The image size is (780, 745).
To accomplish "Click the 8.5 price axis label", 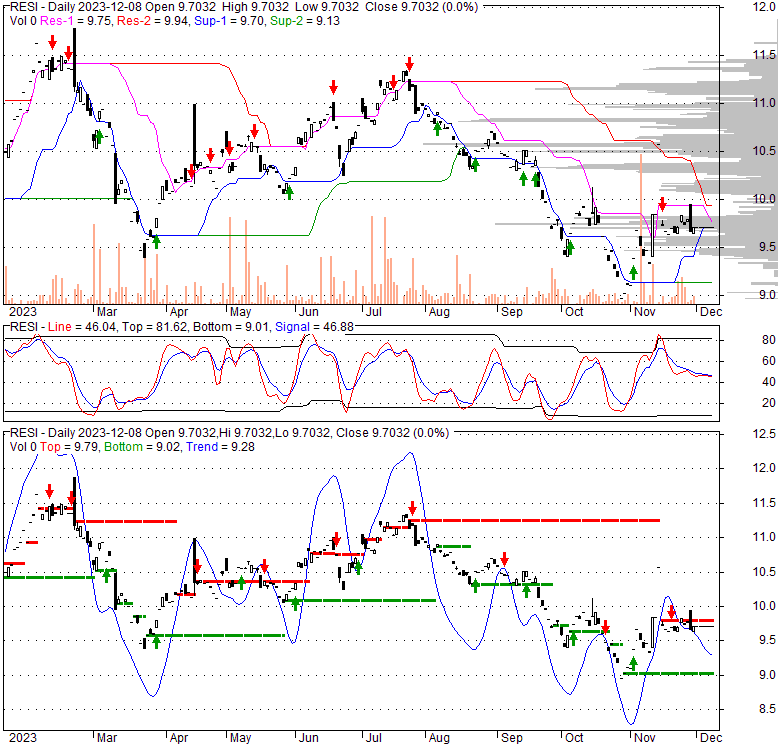I will 767,709.
